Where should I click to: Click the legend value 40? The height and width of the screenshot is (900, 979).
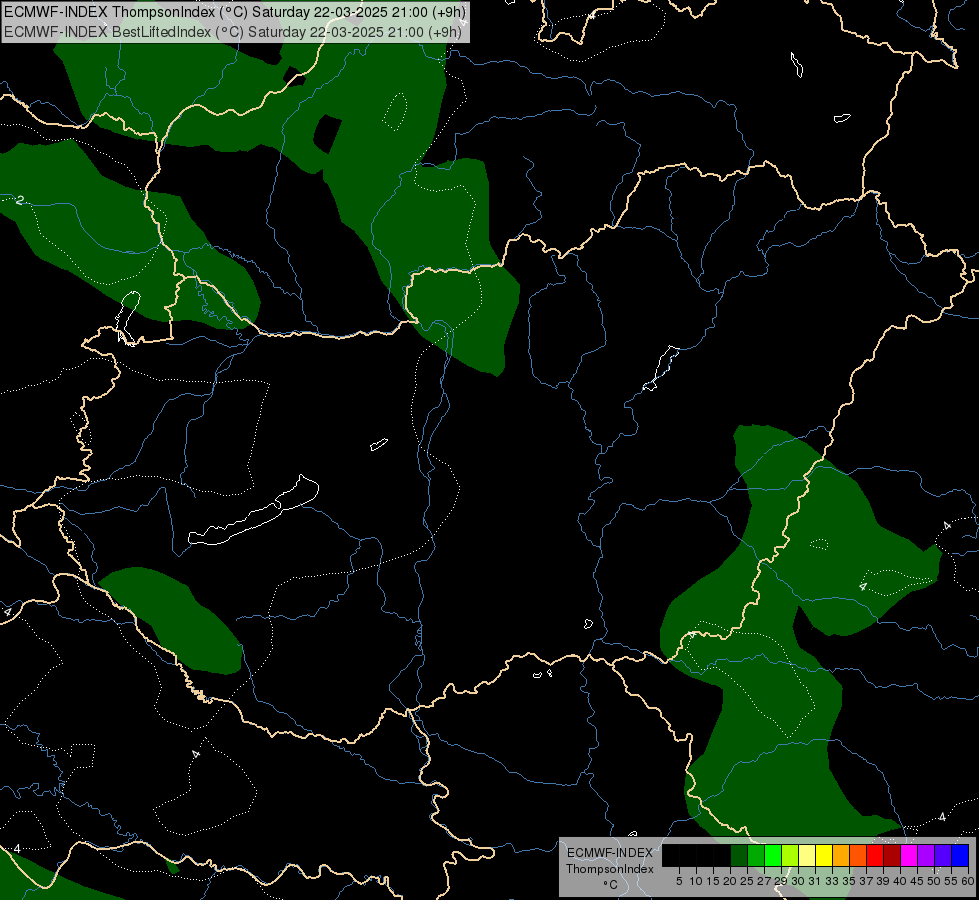tap(900, 881)
